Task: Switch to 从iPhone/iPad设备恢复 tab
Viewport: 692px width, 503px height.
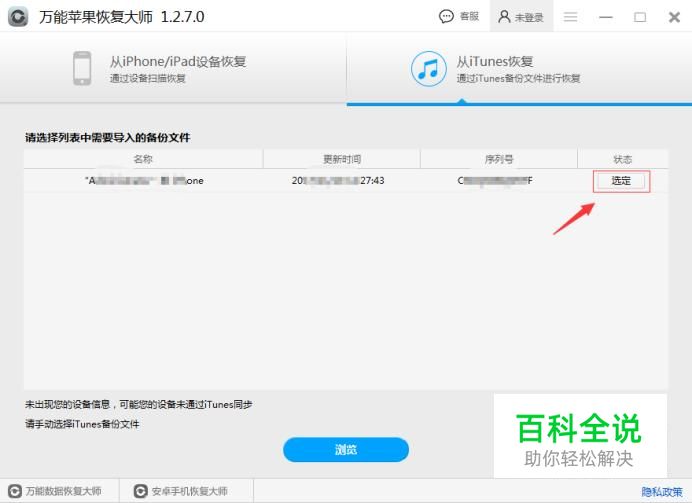Action: pos(173,68)
